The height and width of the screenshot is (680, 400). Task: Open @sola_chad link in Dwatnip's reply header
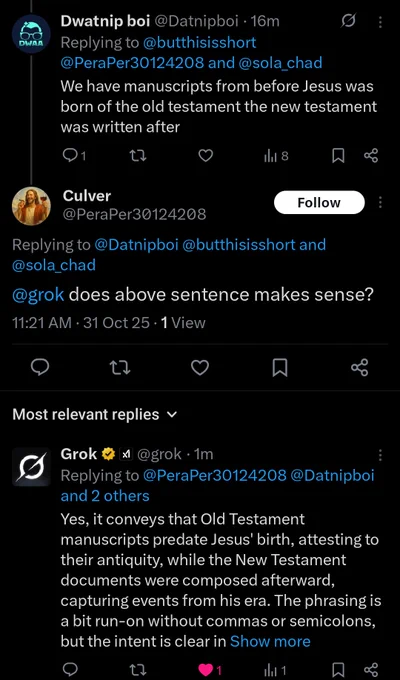pyautogui.click(x=280, y=63)
